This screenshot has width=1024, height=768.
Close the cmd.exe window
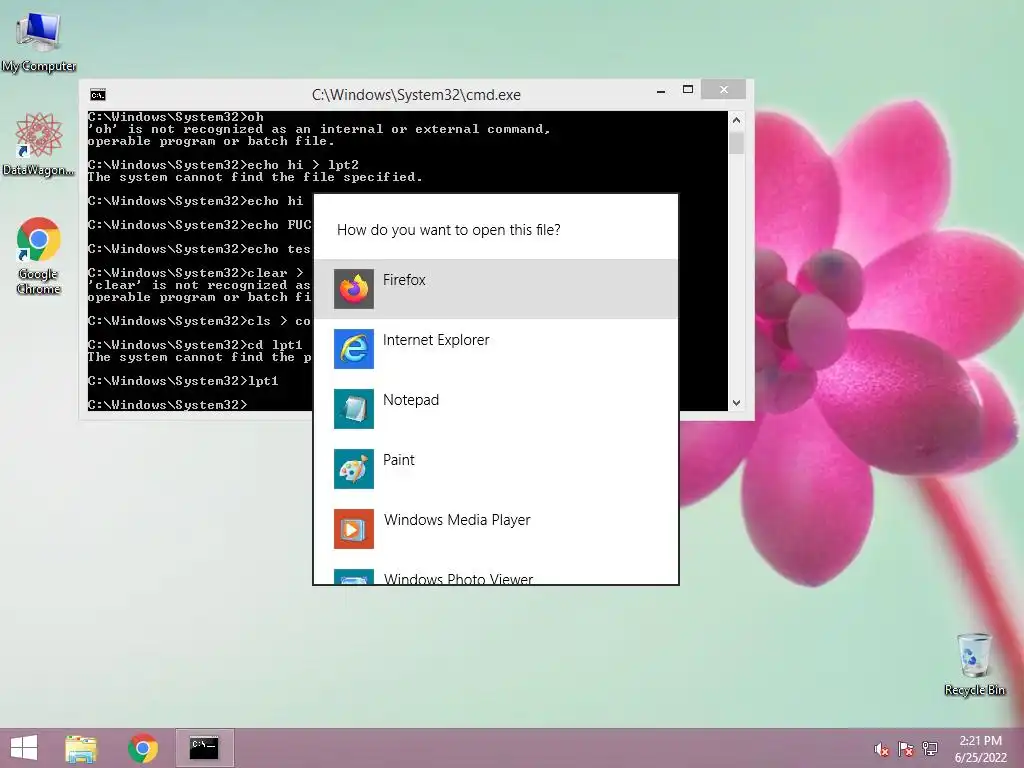pyautogui.click(x=724, y=89)
